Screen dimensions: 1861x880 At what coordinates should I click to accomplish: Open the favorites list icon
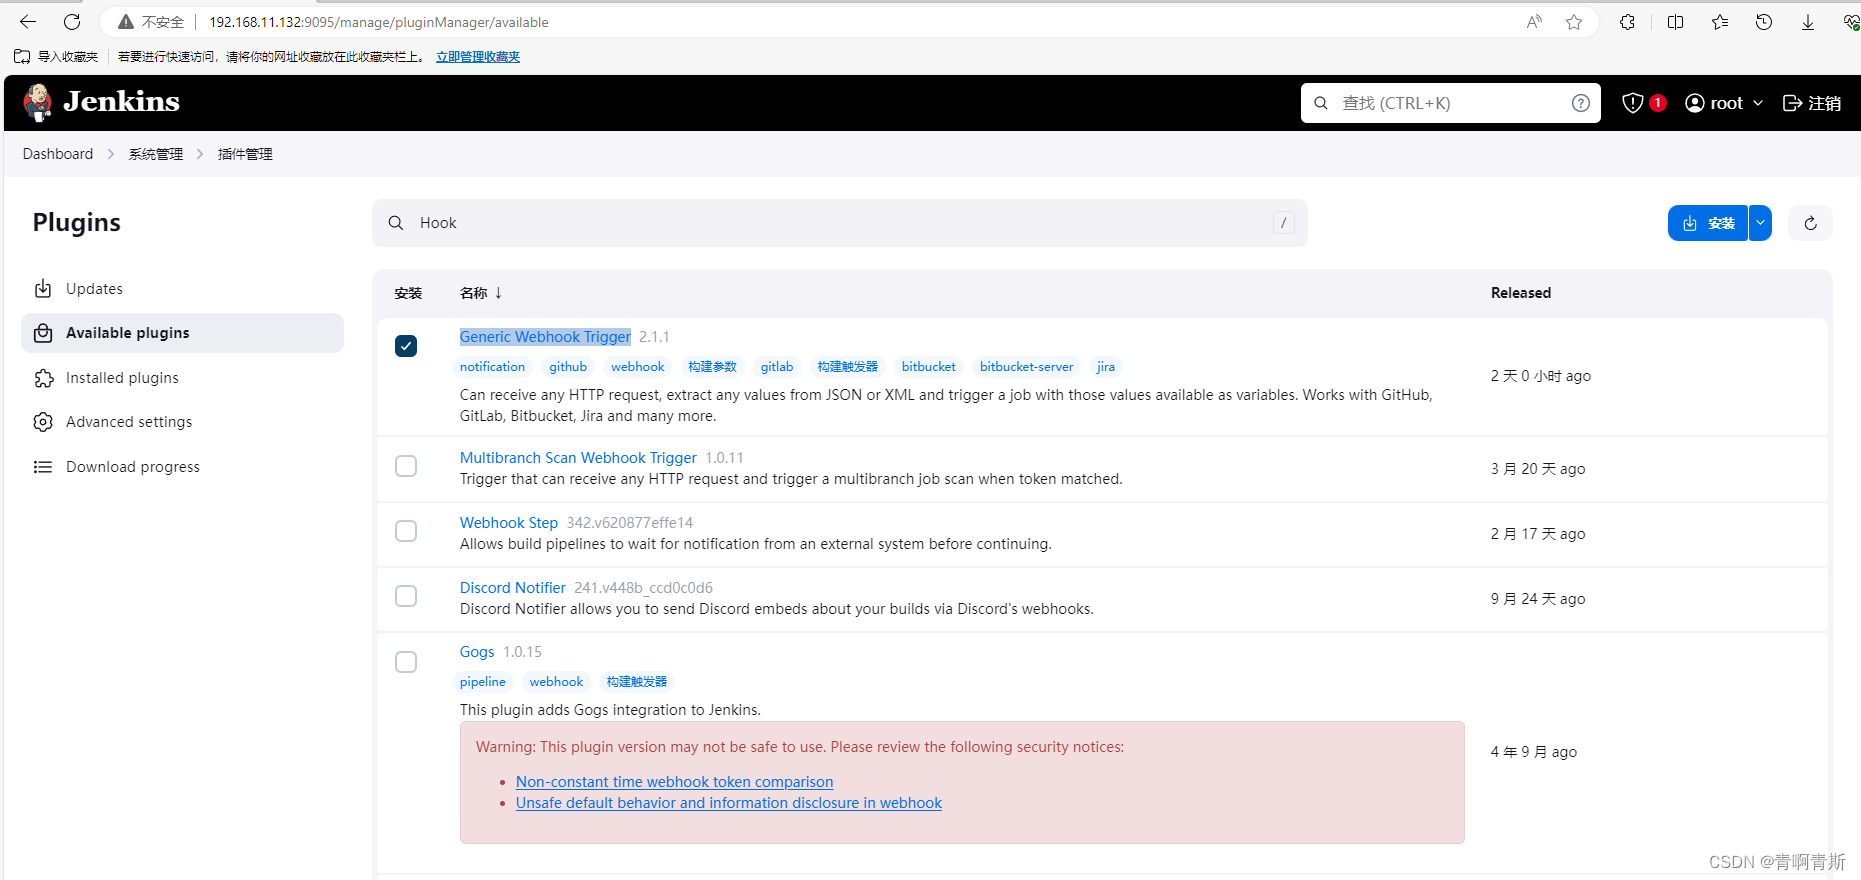coord(1720,22)
